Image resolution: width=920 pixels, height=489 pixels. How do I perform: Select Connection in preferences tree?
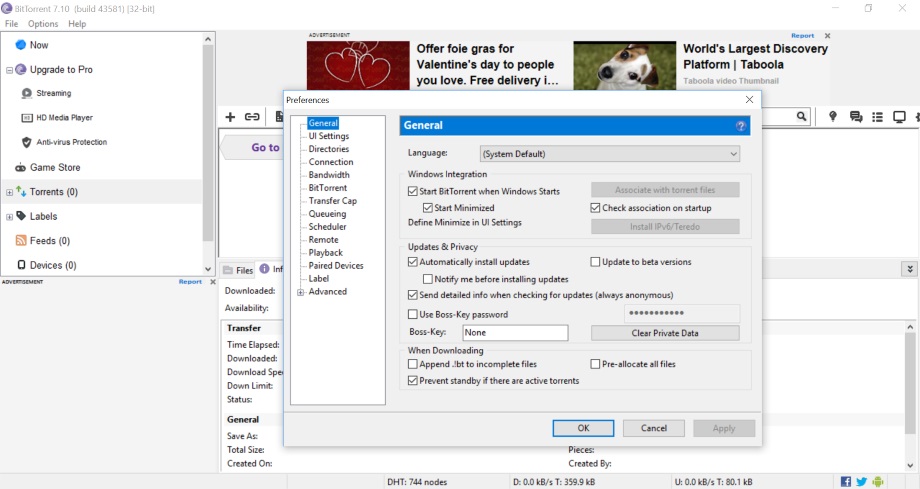pyautogui.click(x=331, y=162)
